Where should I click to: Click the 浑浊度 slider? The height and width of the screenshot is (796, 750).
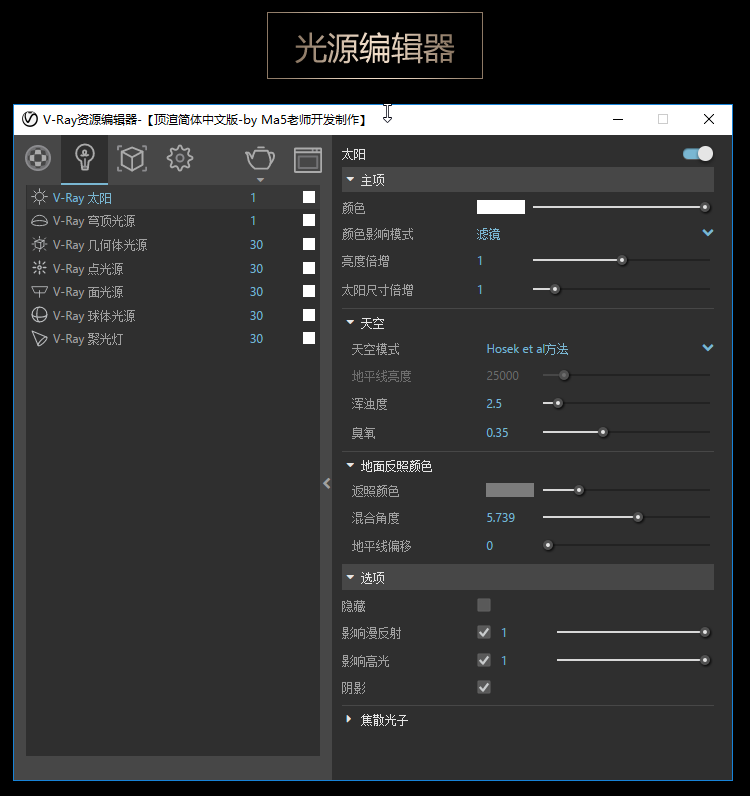(x=626, y=404)
